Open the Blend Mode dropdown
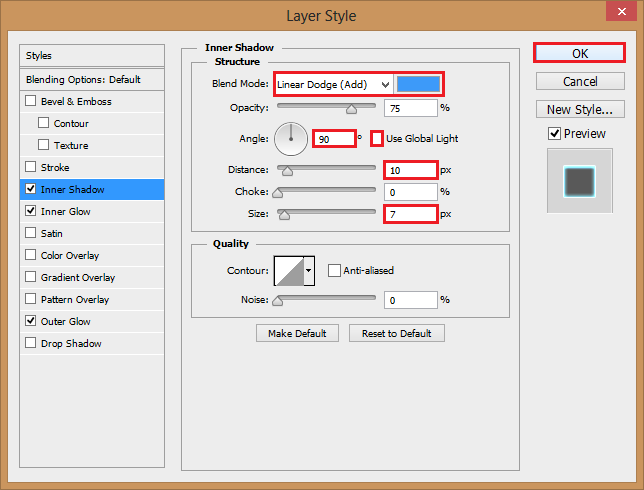The height and width of the screenshot is (490, 644). (333, 84)
